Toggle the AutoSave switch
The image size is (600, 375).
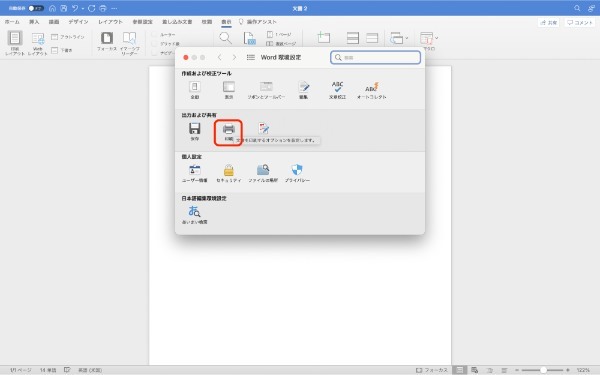(x=36, y=8)
